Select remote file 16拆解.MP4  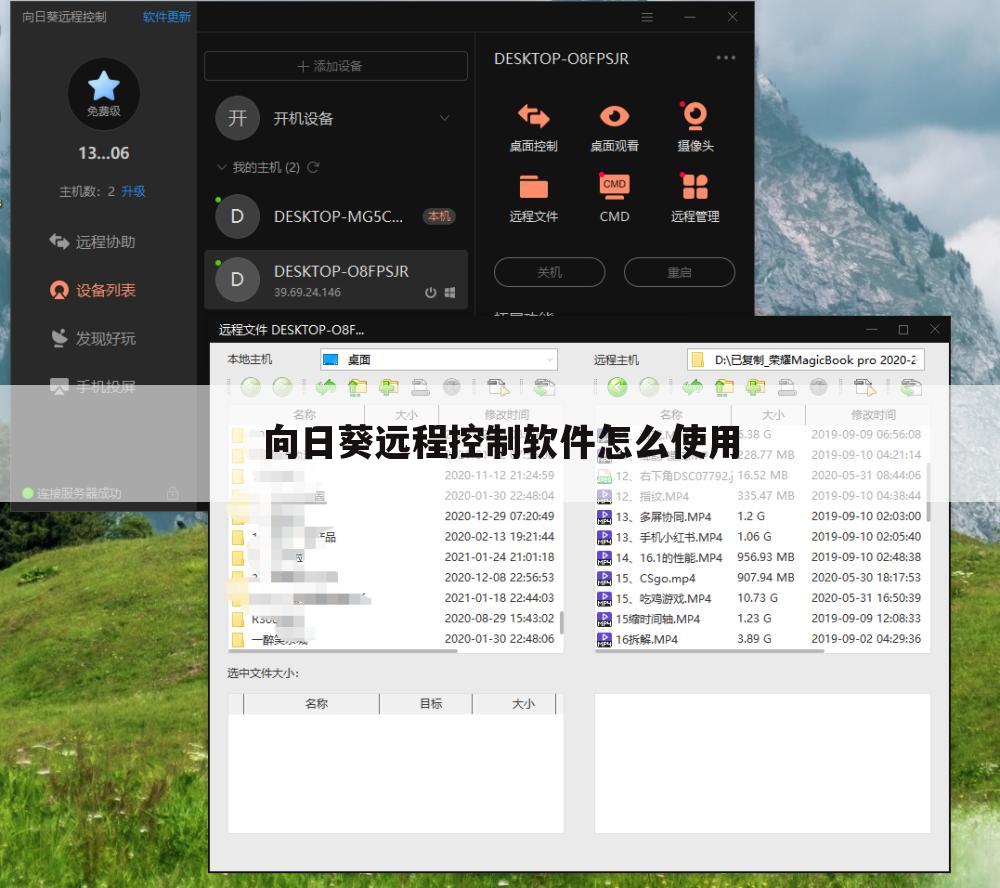click(759, 639)
